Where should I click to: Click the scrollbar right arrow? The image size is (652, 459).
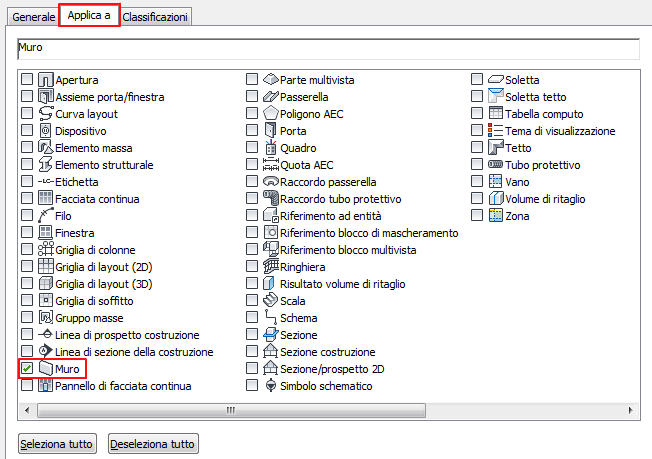pos(630,411)
